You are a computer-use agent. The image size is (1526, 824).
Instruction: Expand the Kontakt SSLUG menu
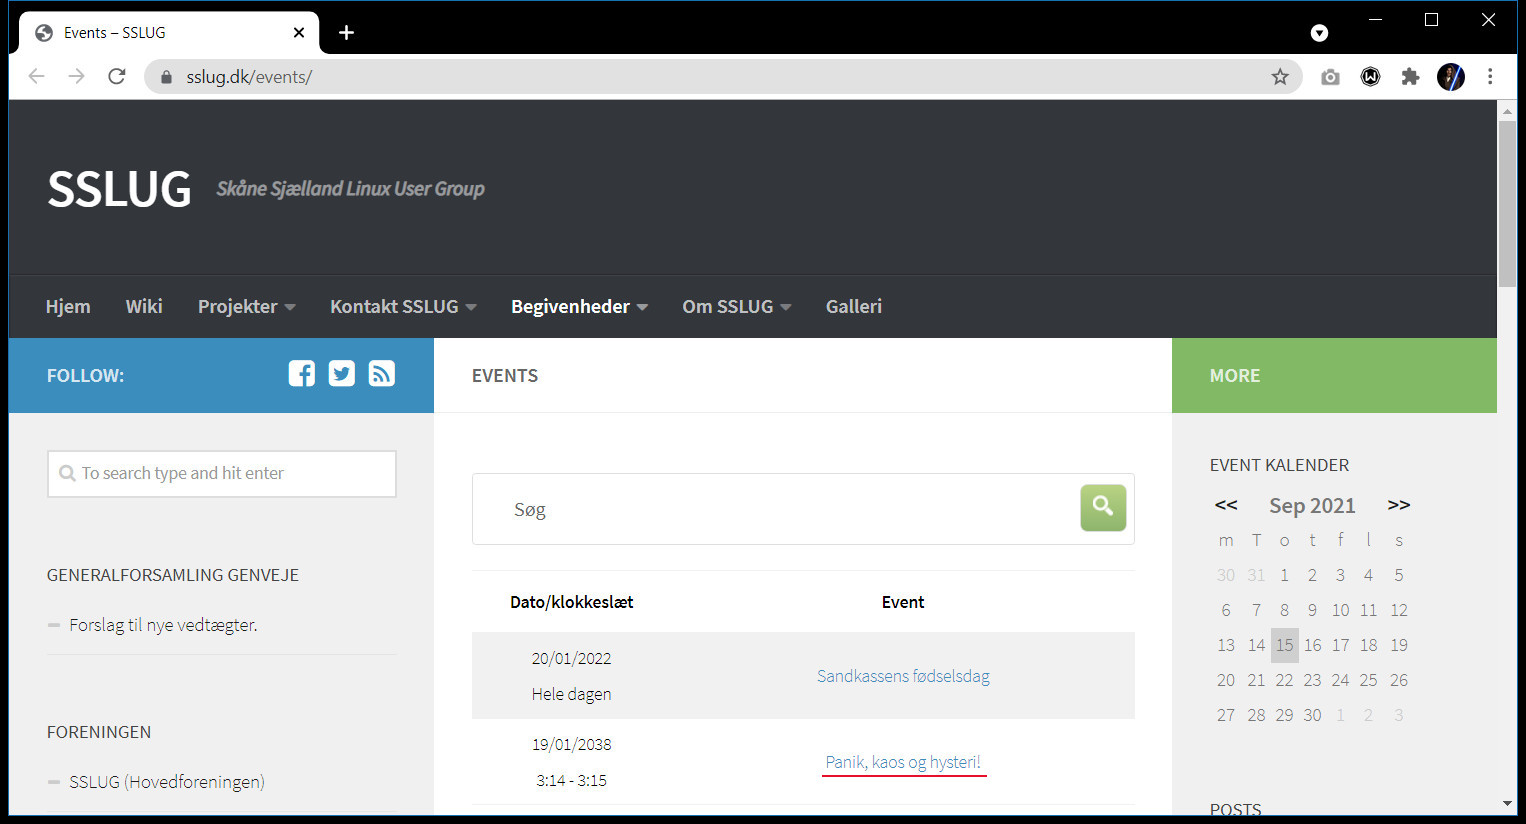(403, 307)
